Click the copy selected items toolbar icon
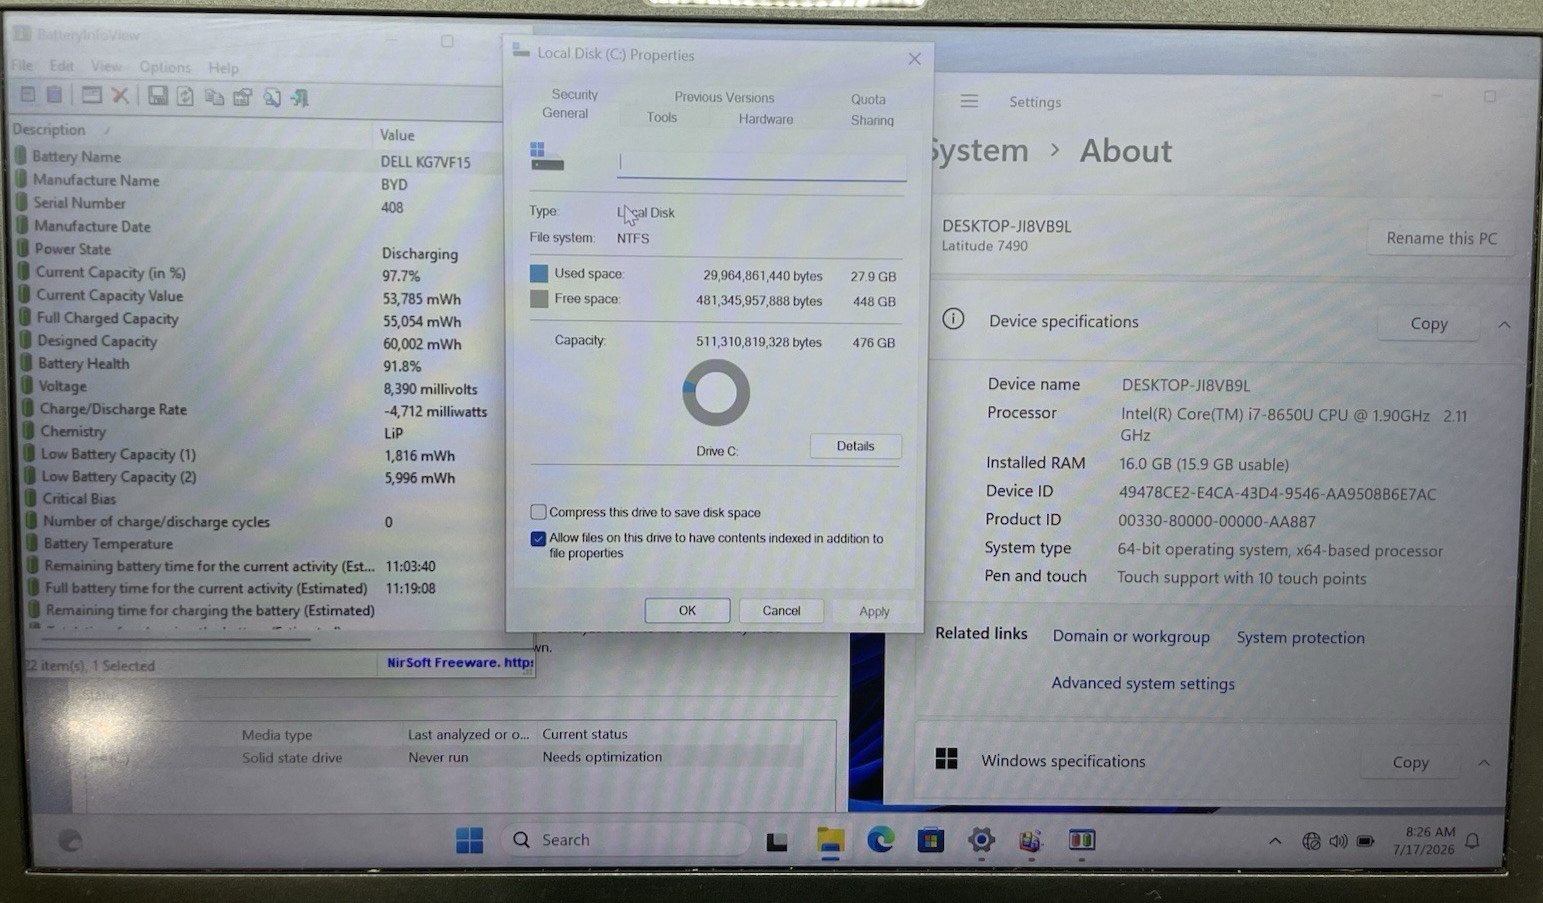Screen dimensions: 1543x903 point(214,97)
